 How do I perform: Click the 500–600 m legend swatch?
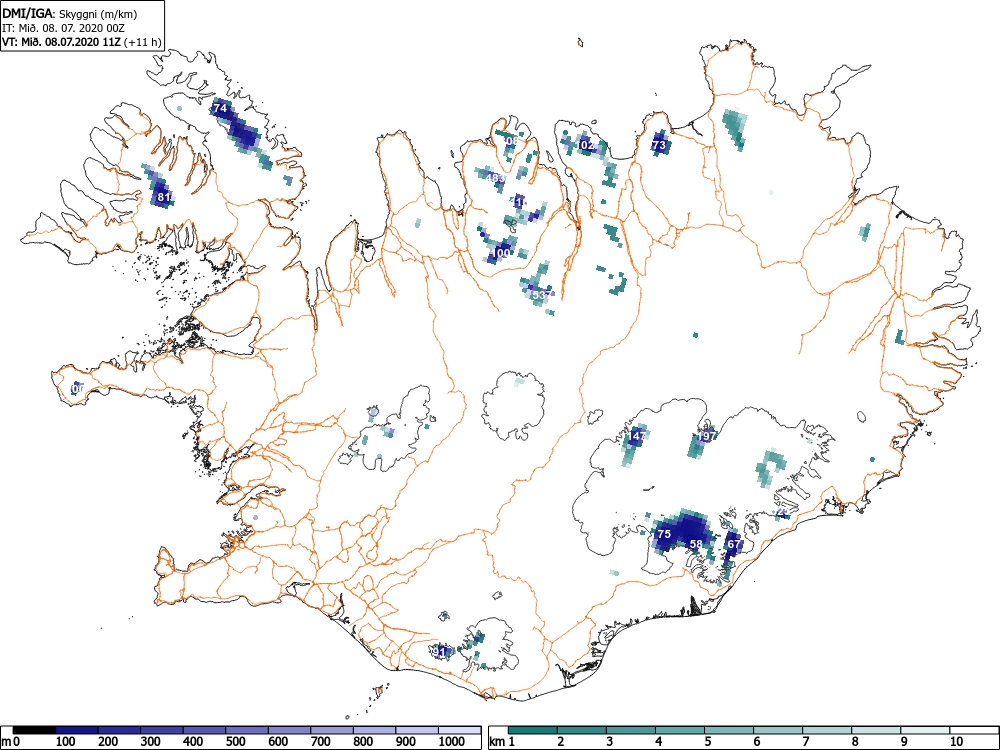pyautogui.click(x=247, y=730)
